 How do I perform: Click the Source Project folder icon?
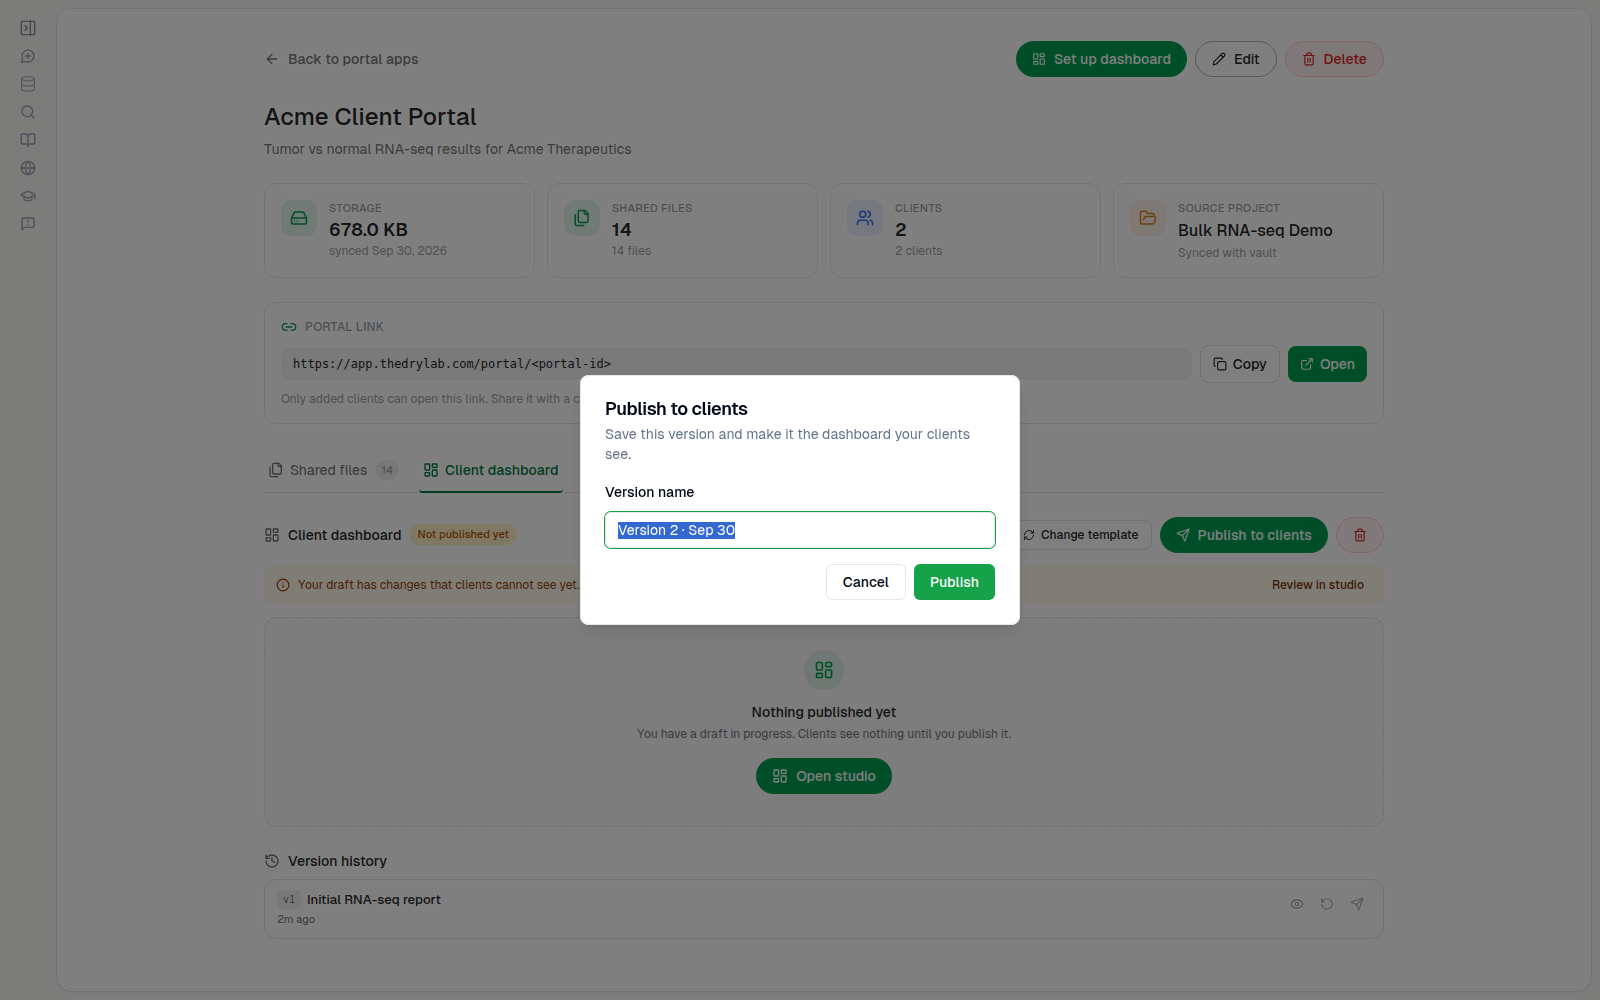pyautogui.click(x=1148, y=218)
